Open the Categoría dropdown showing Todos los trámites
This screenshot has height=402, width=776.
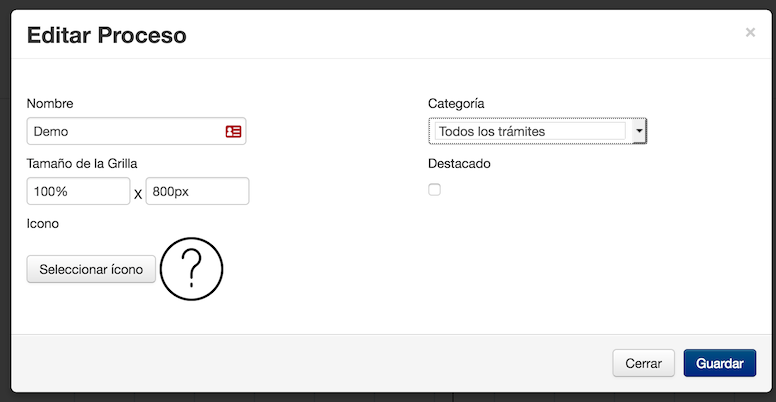pyautogui.click(x=537, y=131)
